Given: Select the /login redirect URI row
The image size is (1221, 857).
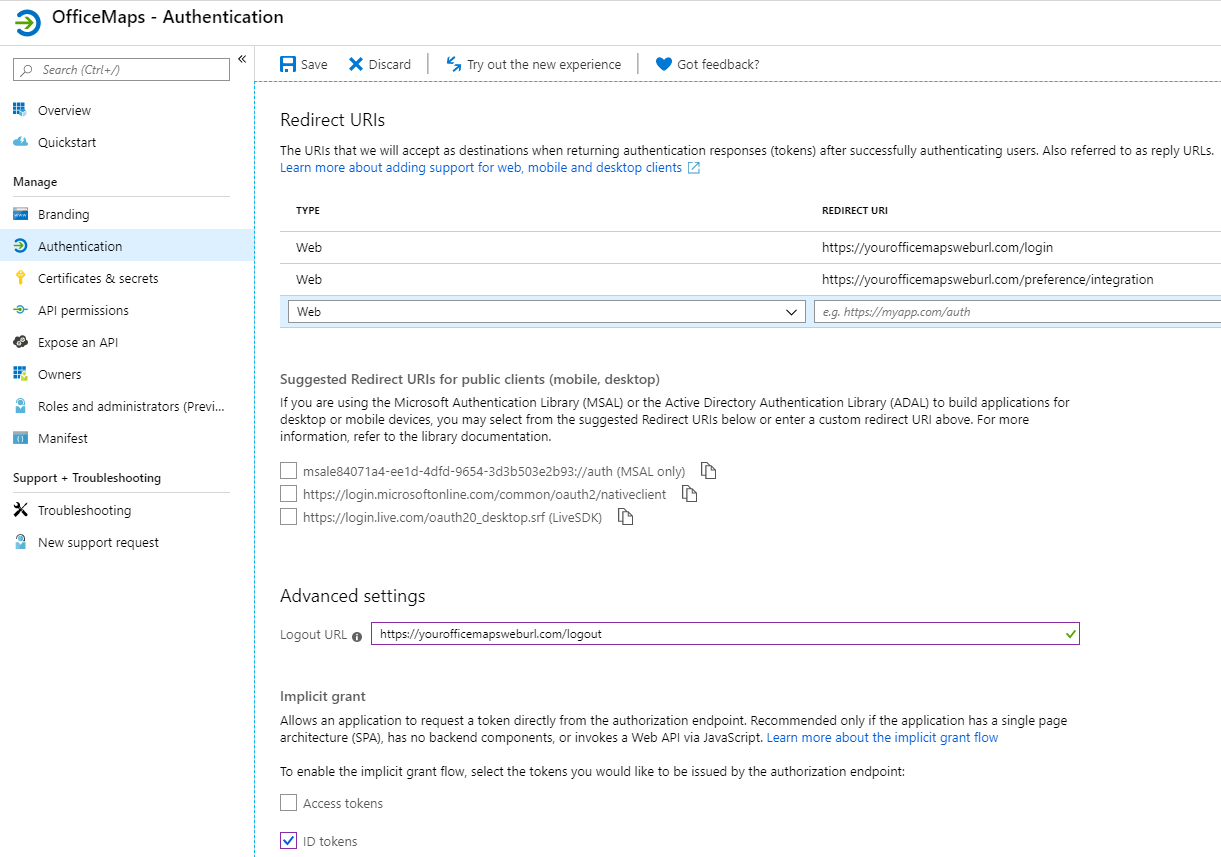Looking at the screenshot, I should click(x=750, y=247).
